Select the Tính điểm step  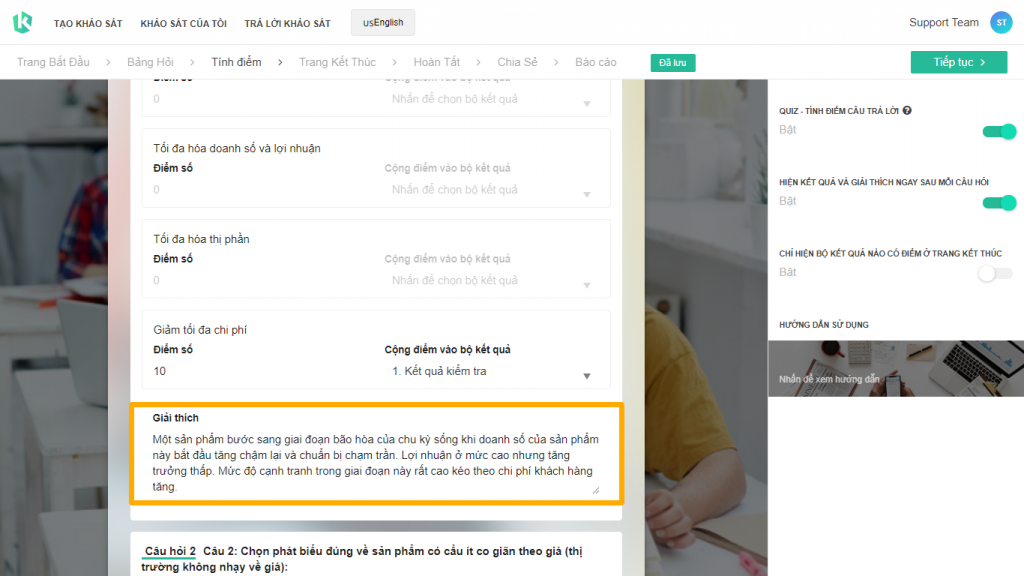tap(236, 62)
